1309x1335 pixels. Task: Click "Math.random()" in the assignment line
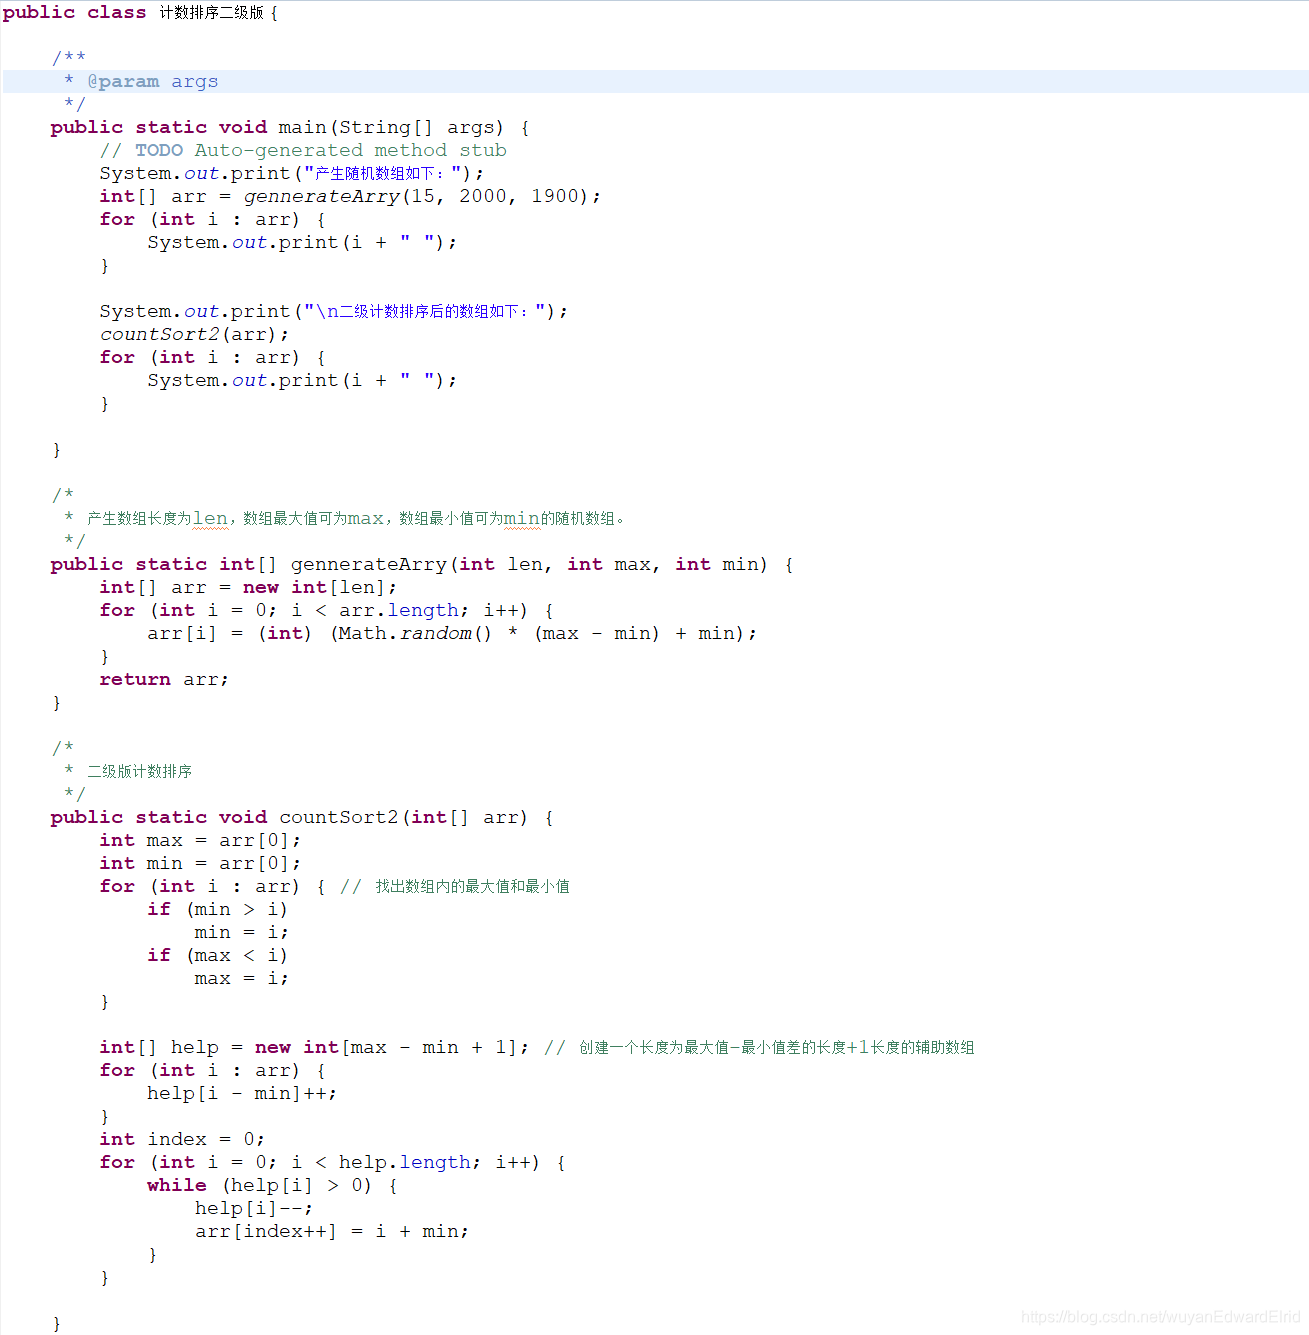pos(415,633)
